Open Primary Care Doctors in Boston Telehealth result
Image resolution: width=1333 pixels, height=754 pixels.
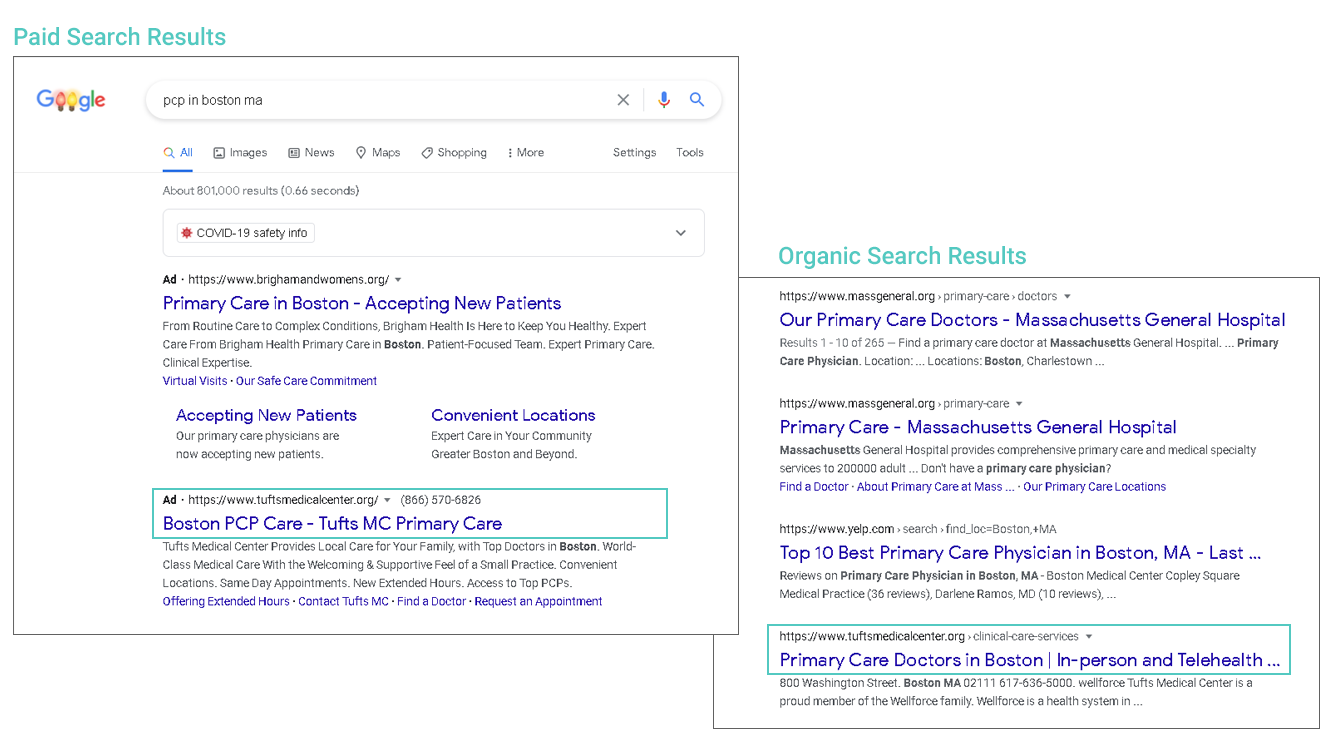point(1030,660)
